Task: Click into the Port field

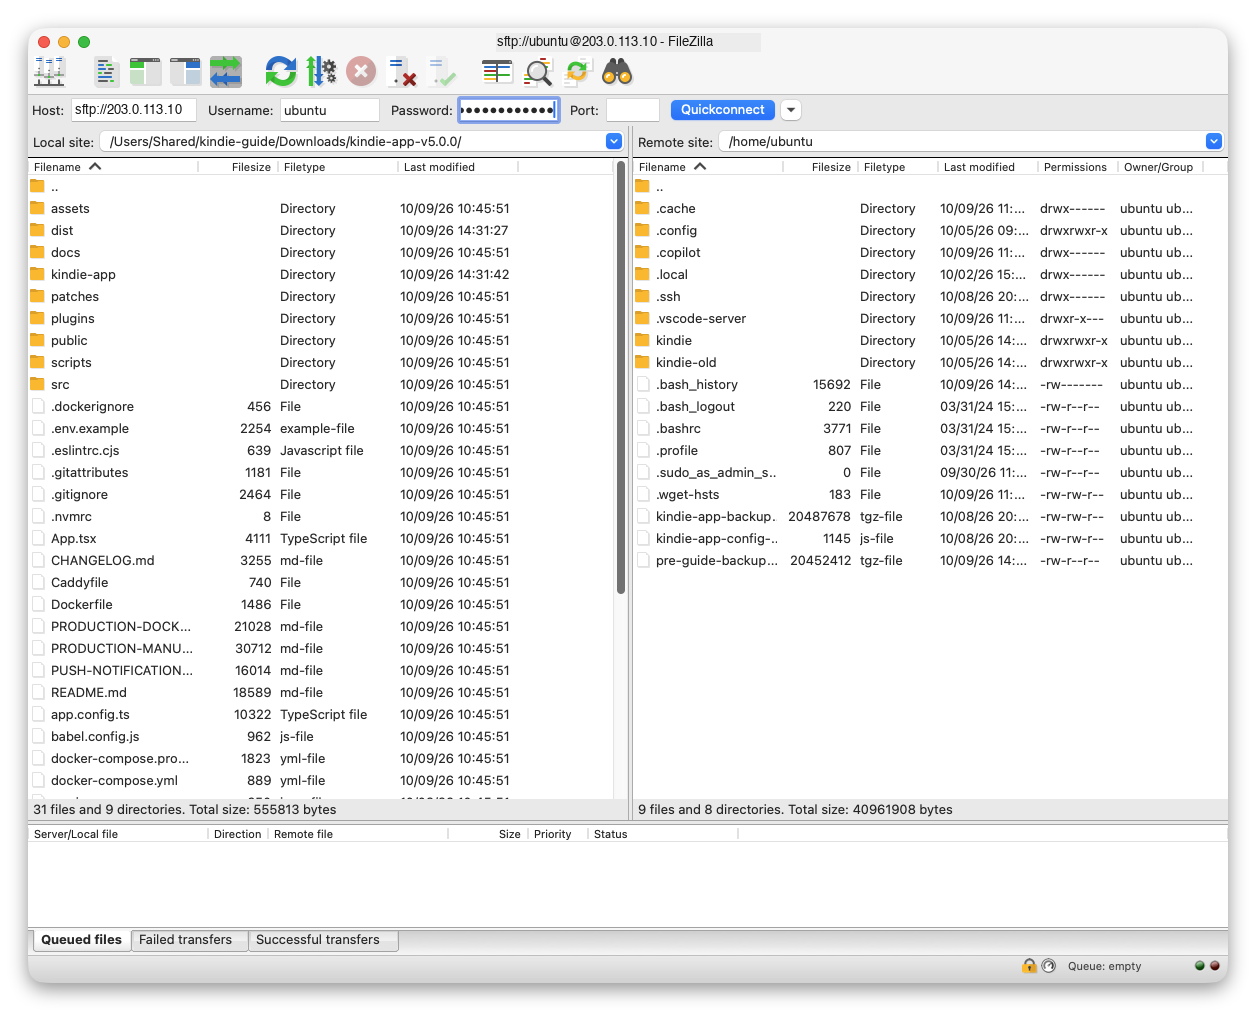Action: point(632,110)
